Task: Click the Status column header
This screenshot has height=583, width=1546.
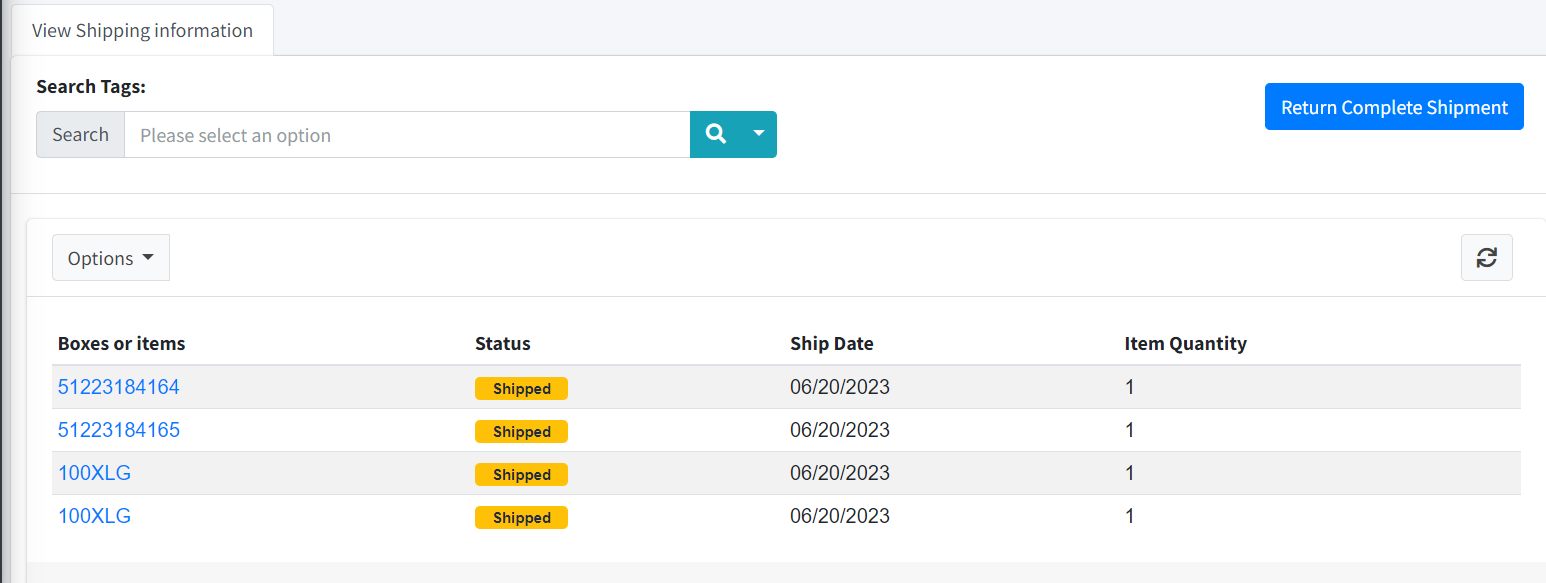Action: point(502,343)
